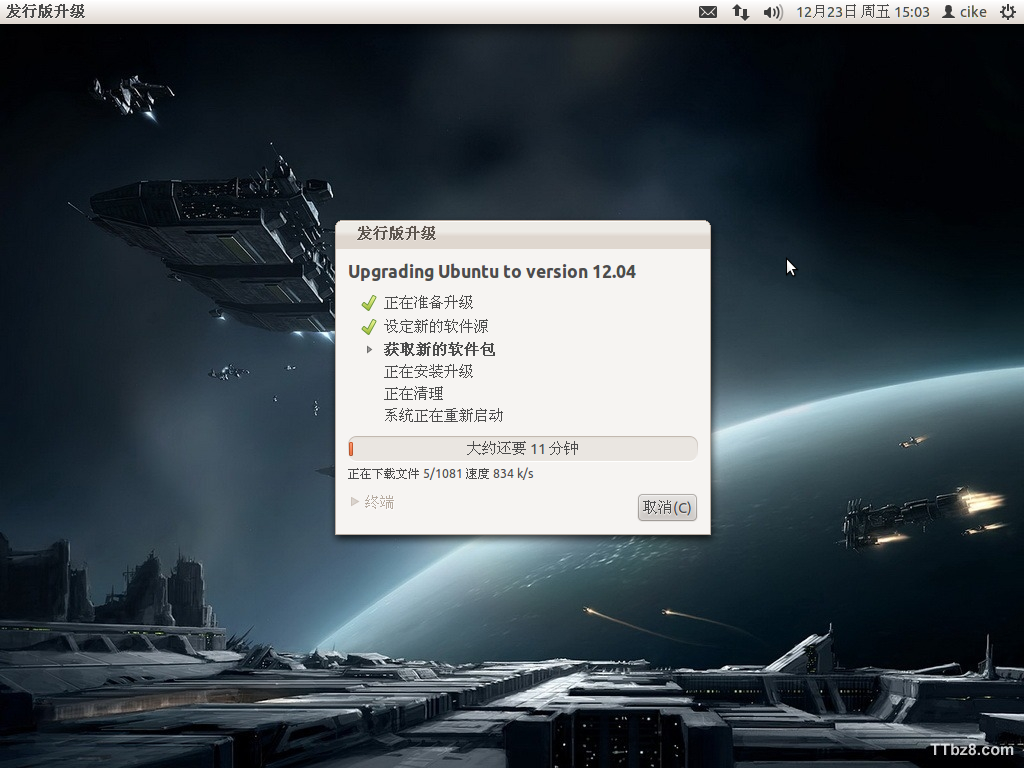Click the 正在准备升级 step text

coord(428,302)
